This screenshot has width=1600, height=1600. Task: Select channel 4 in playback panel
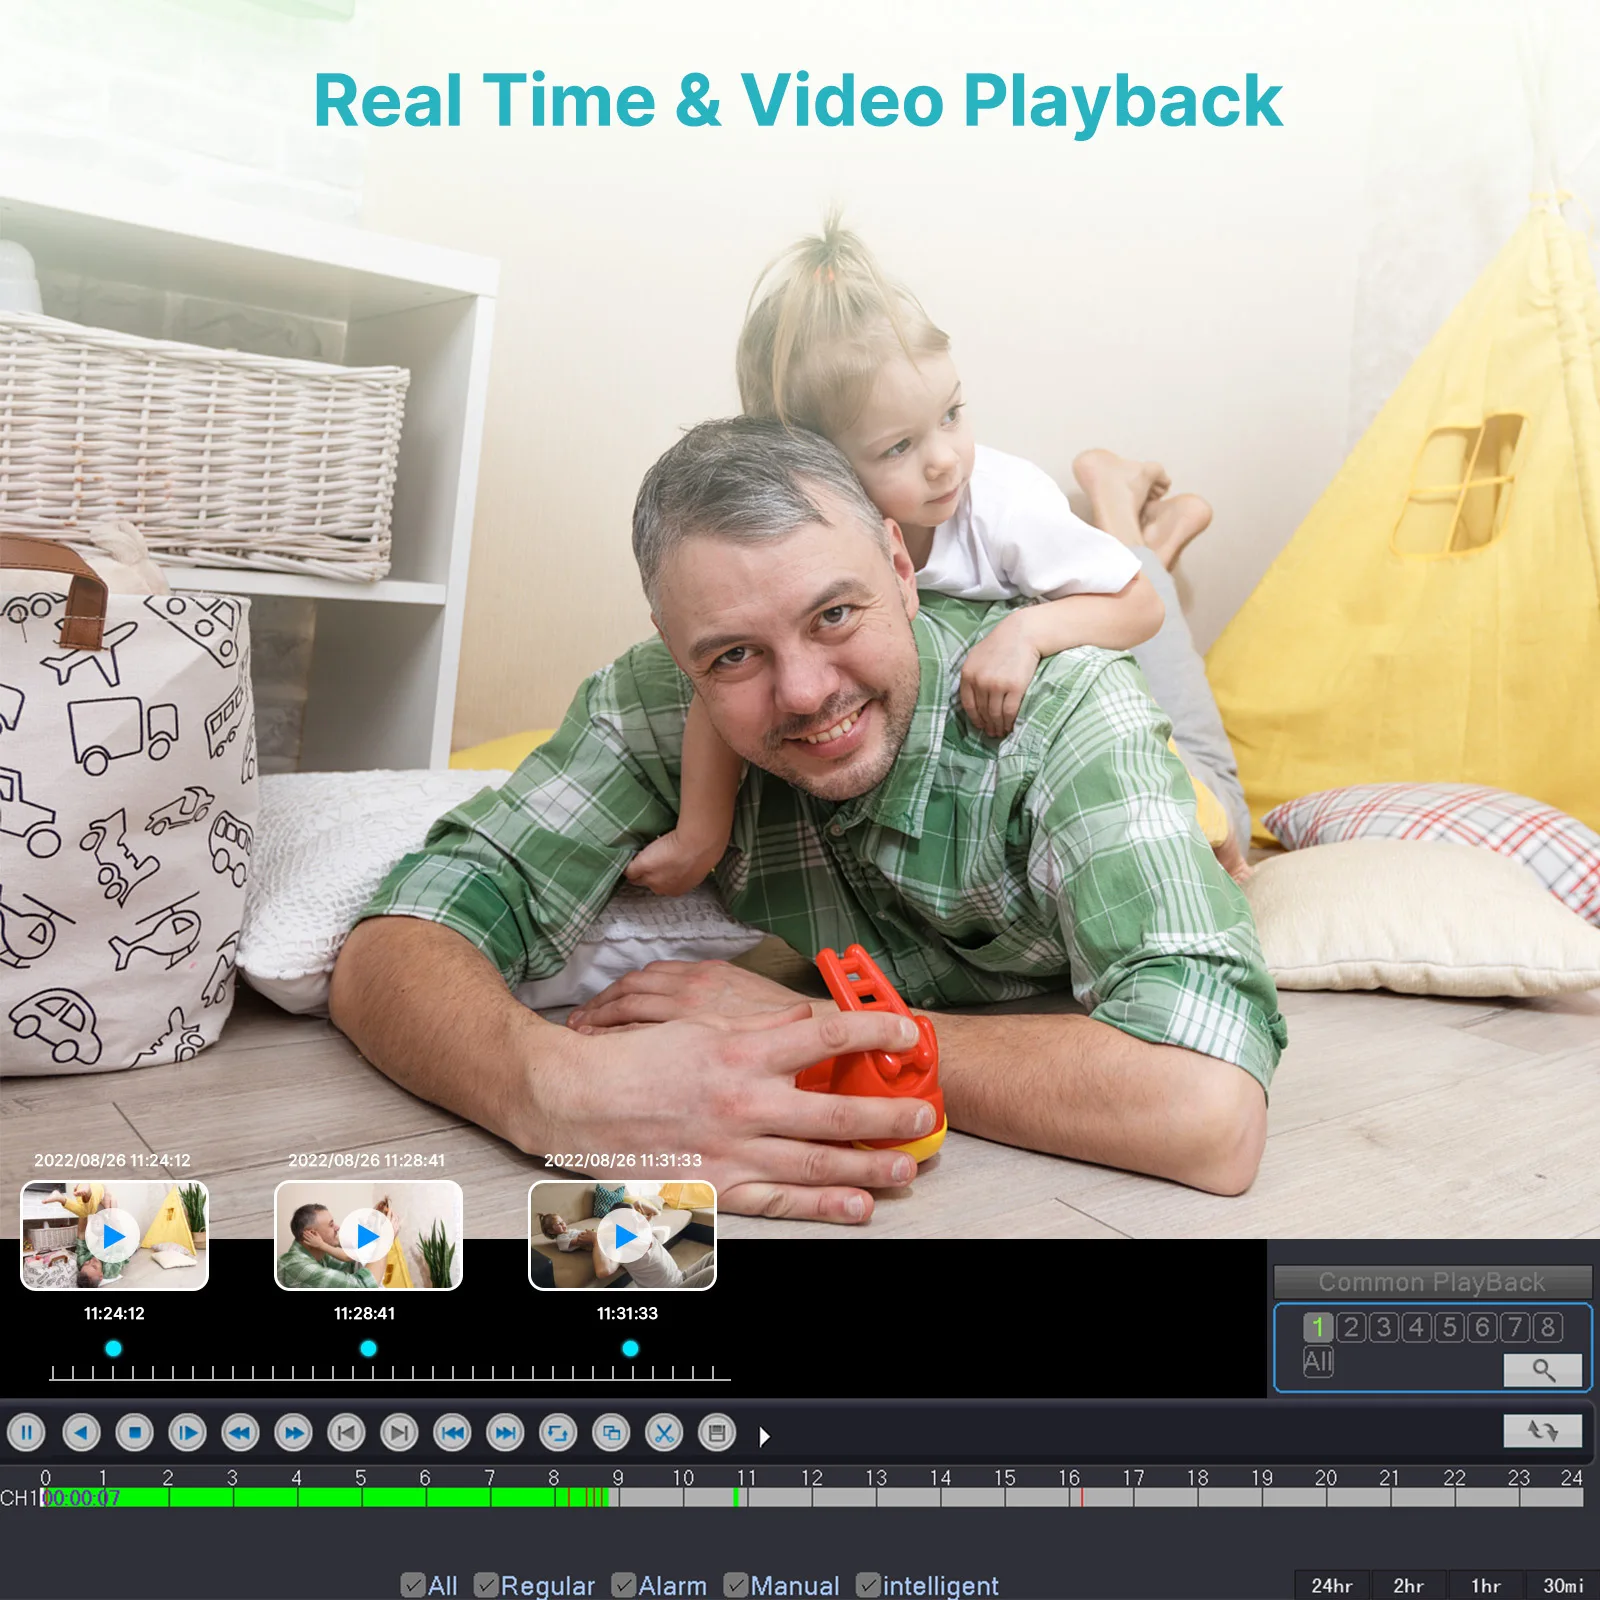1417,1327
